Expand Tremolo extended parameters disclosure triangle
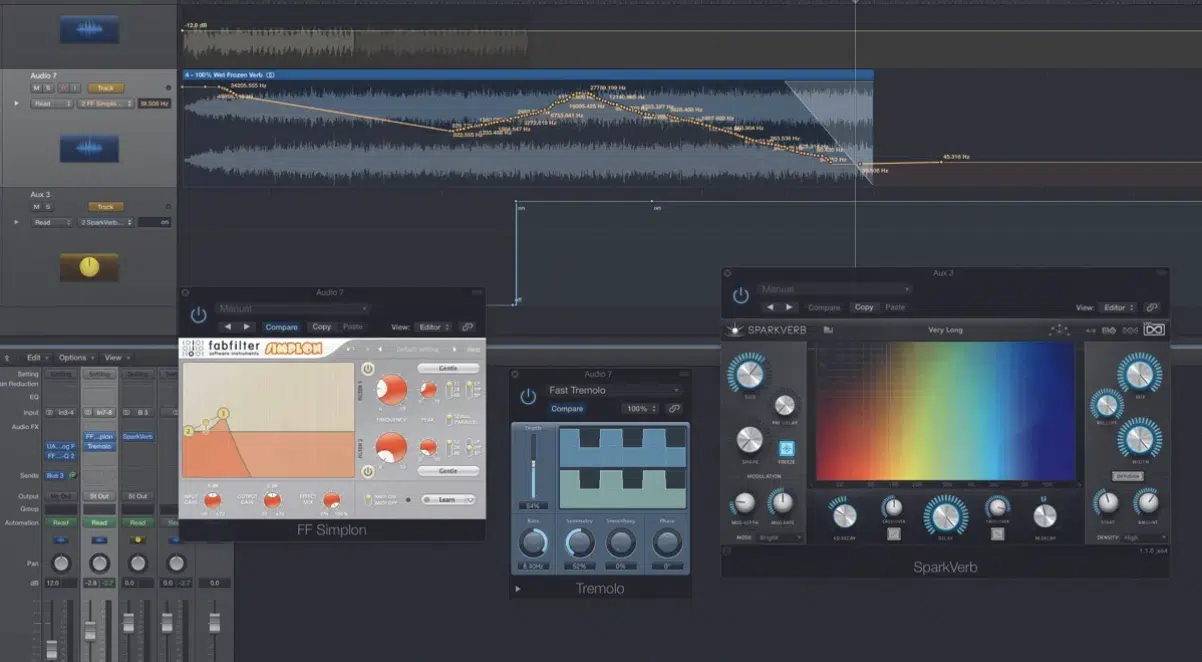The width and height of the screenshot is (1202, 662). coord(518,589)
